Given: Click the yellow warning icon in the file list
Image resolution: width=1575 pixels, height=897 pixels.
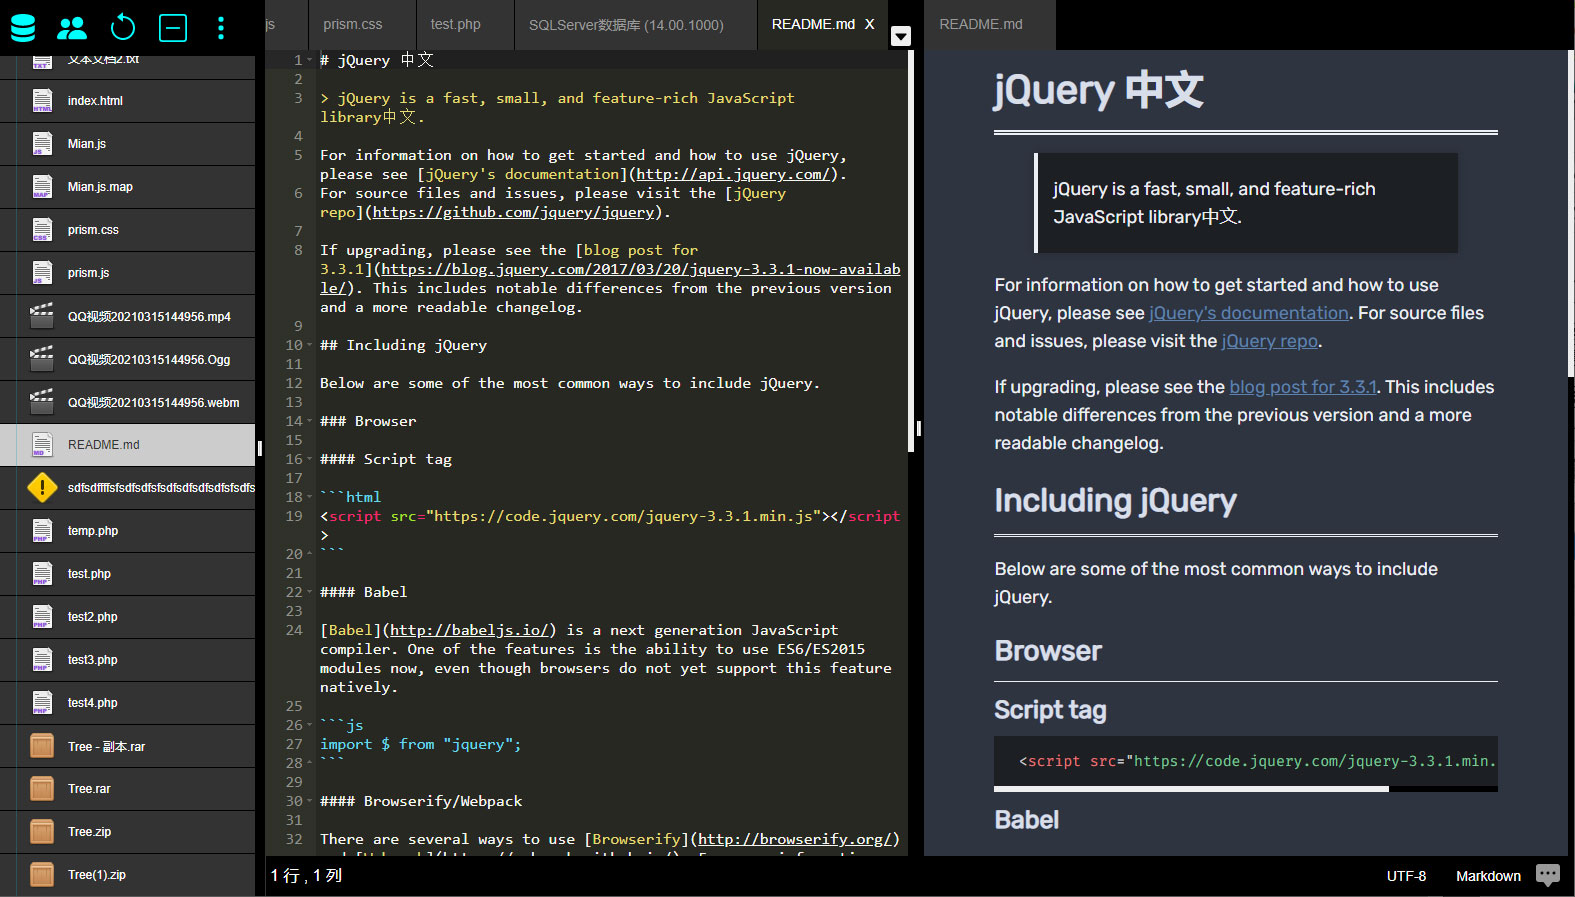Looking at the screenshot, I should 42,488.
